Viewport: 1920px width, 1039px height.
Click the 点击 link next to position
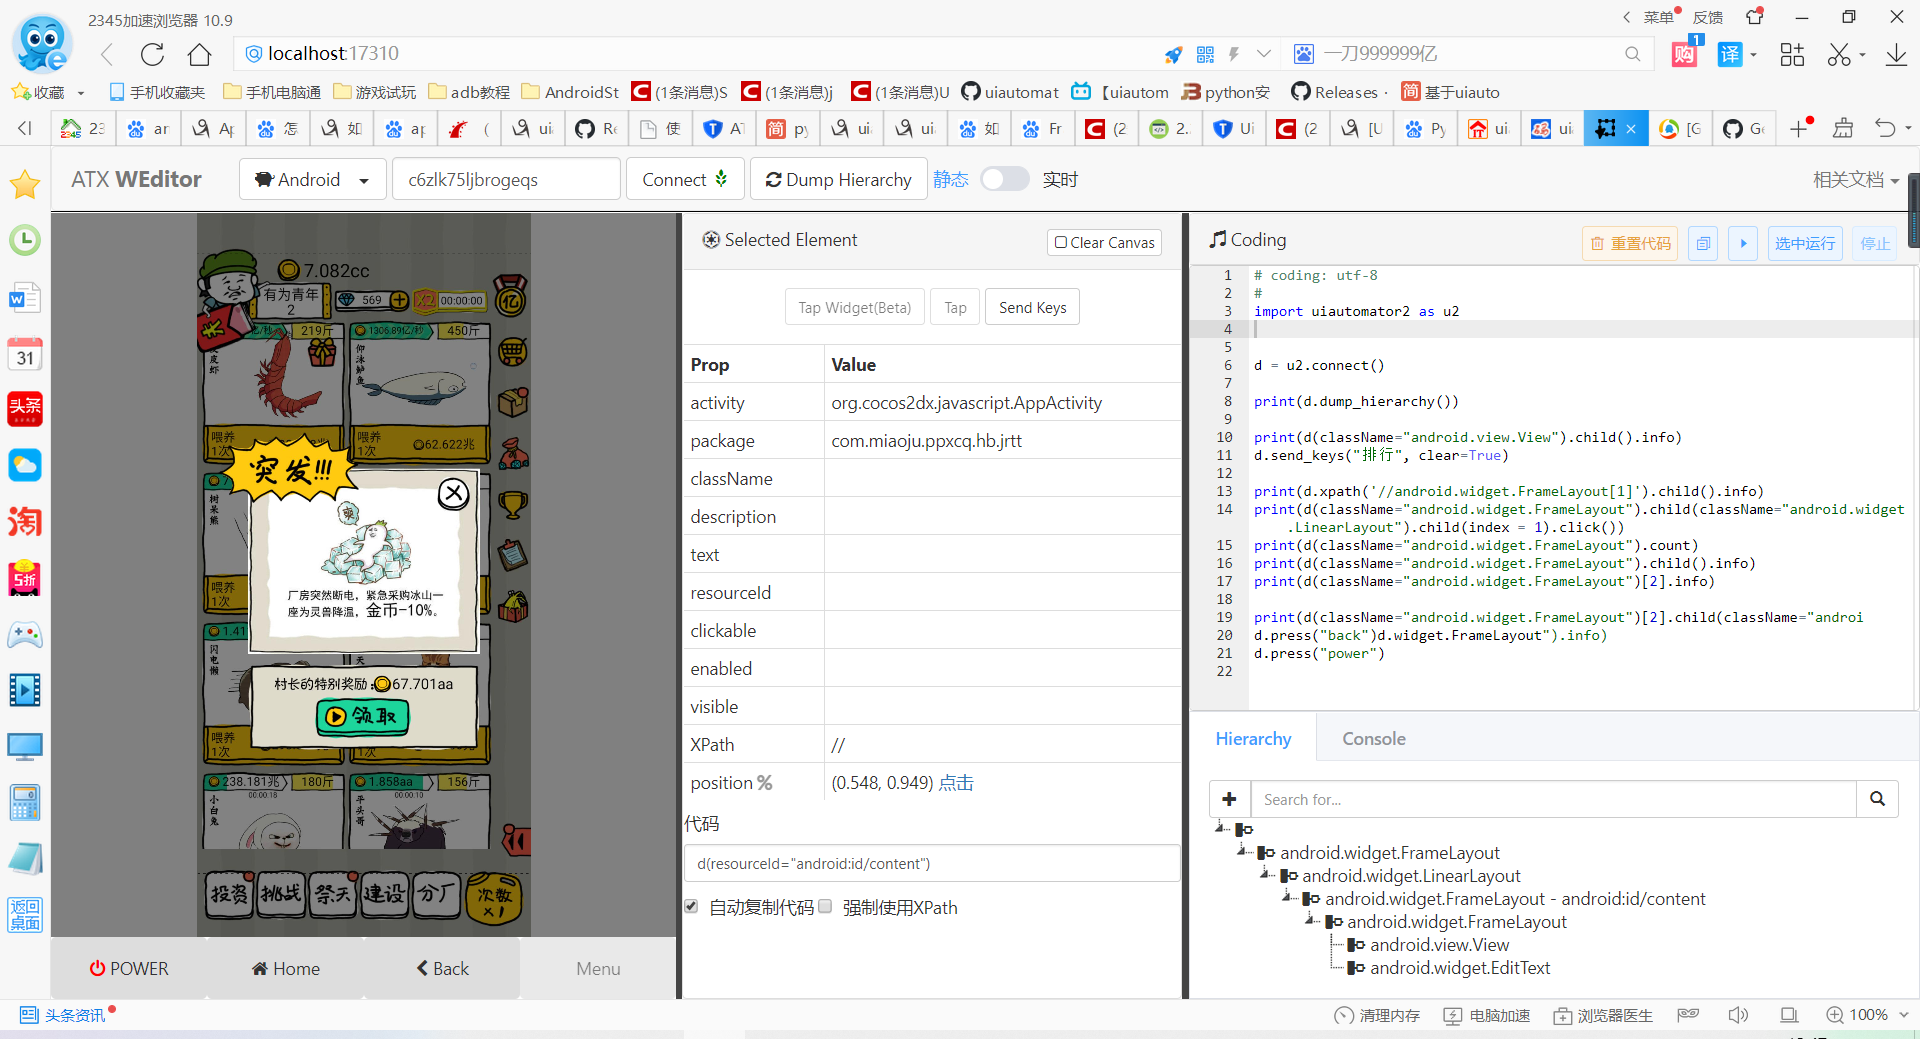pos(956,782)
